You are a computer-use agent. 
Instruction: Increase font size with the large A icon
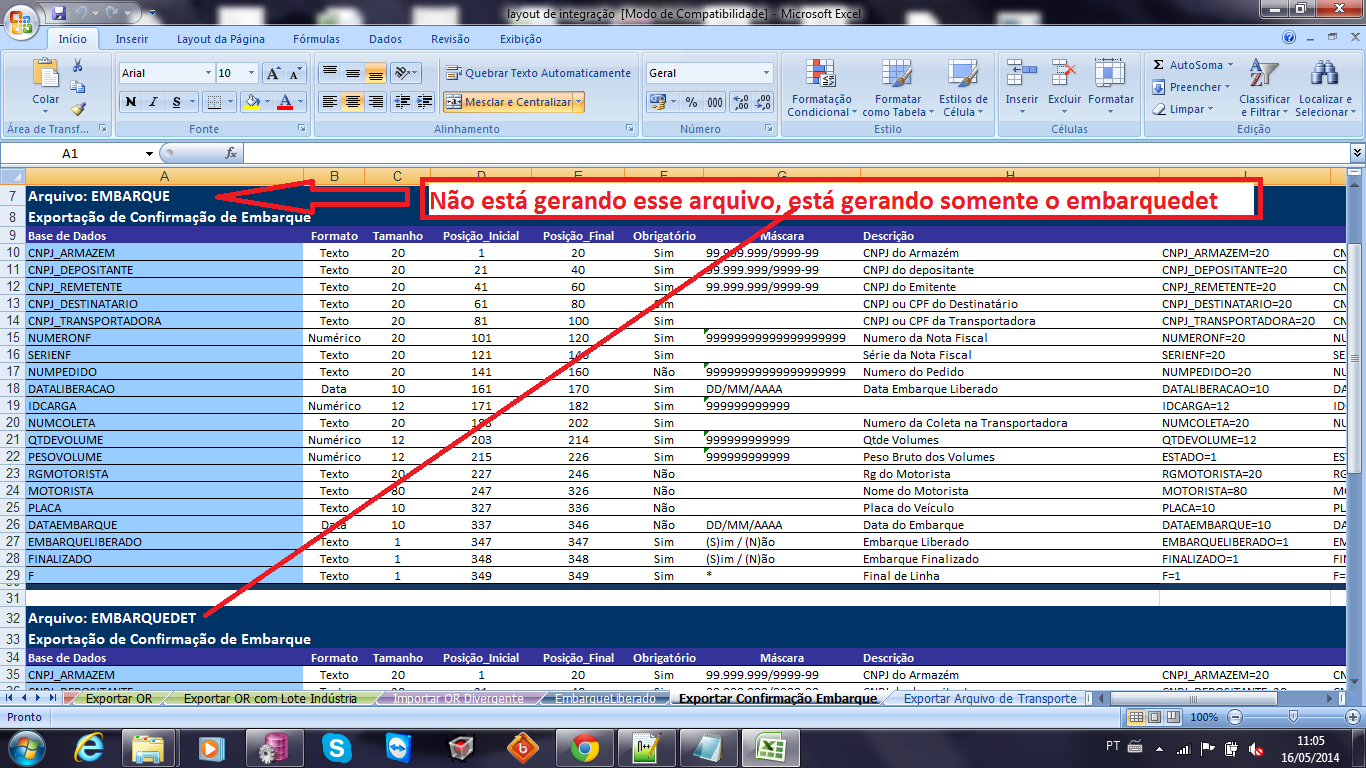tap(273, 73)
